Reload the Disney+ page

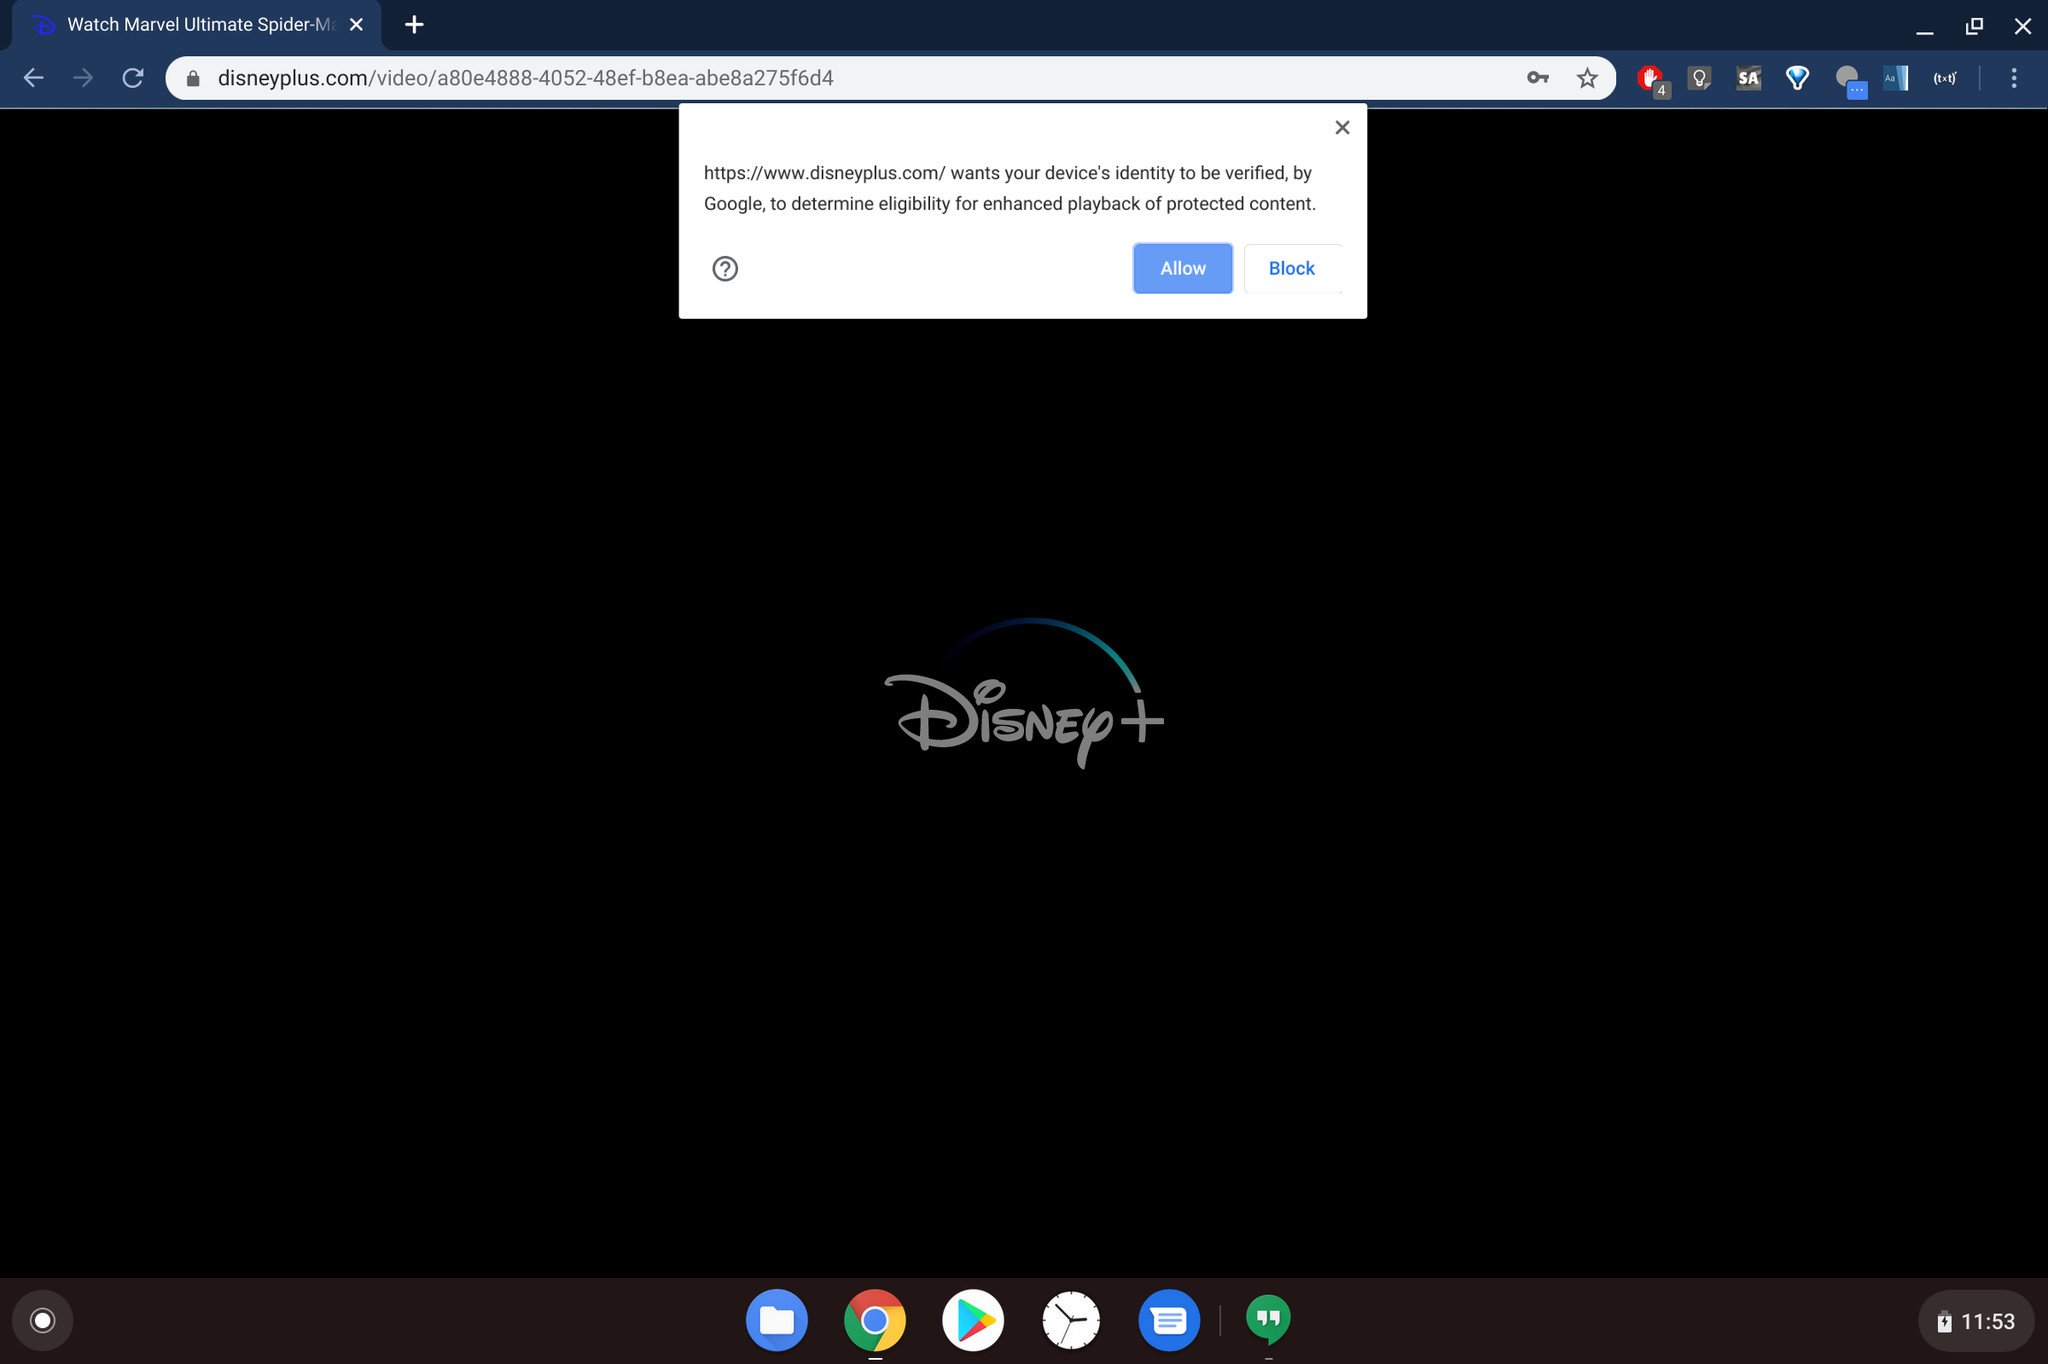(133, 78)
